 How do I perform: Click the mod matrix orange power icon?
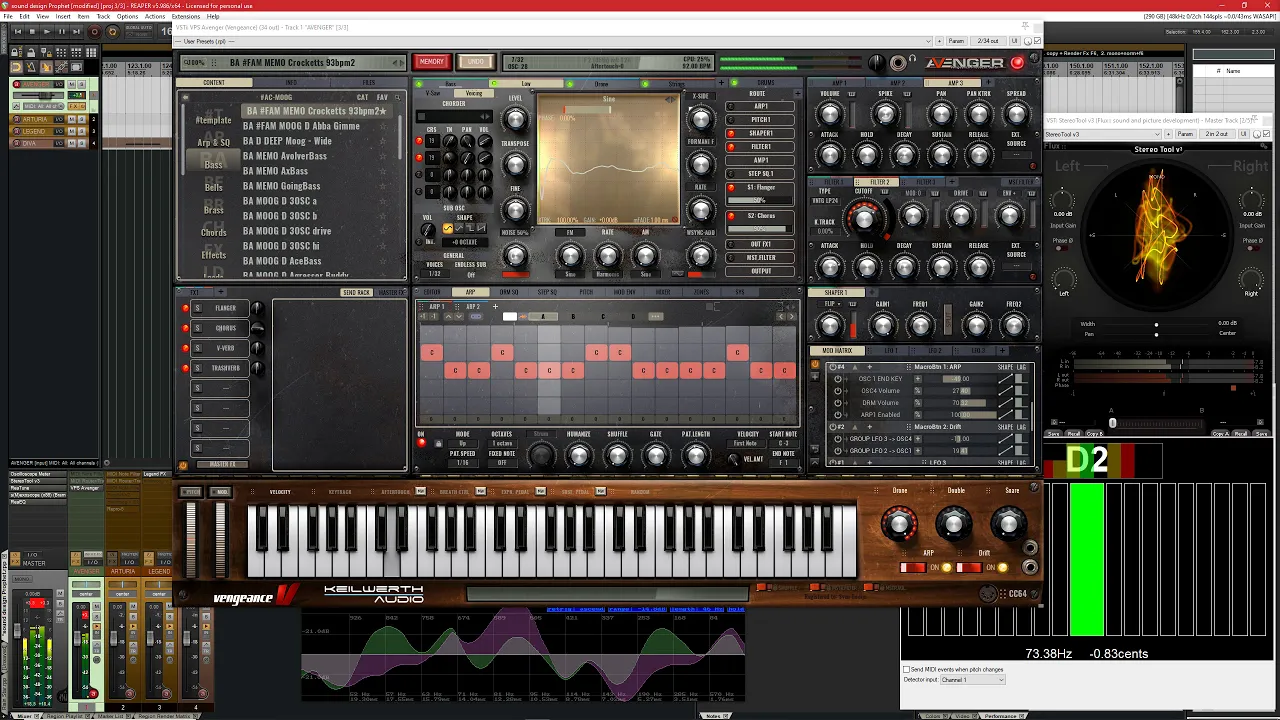click(815, 365)
